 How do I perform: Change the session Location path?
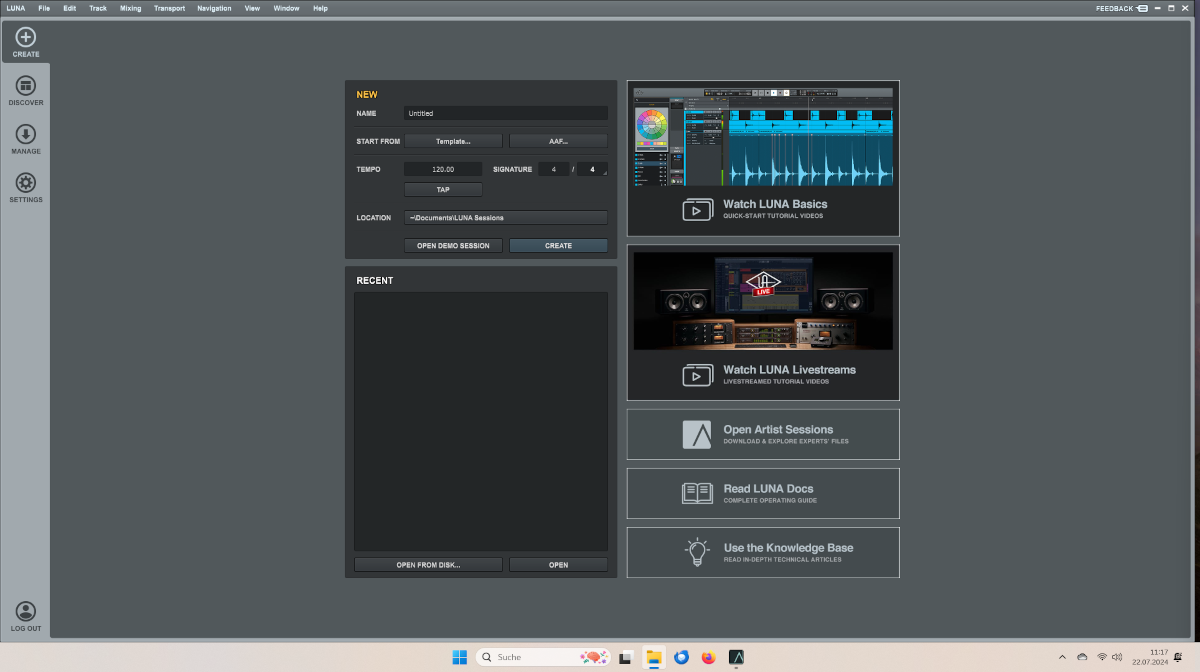tap(506, 217)
